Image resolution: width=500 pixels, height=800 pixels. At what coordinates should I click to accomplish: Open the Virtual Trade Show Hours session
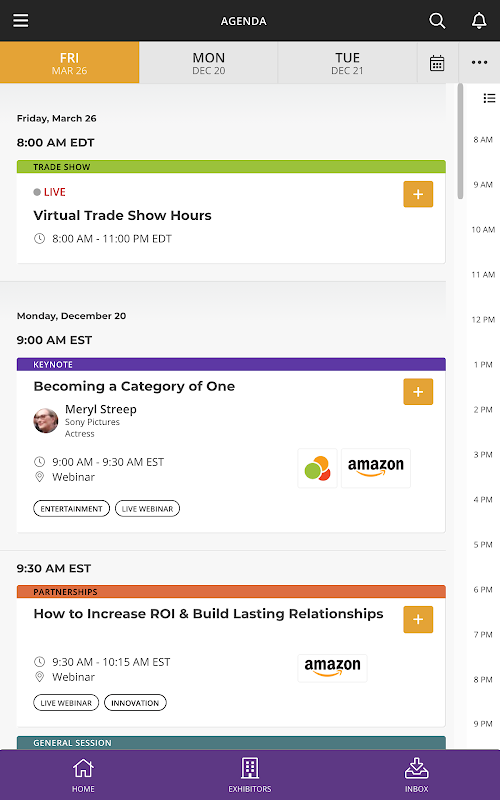point(122,215)
